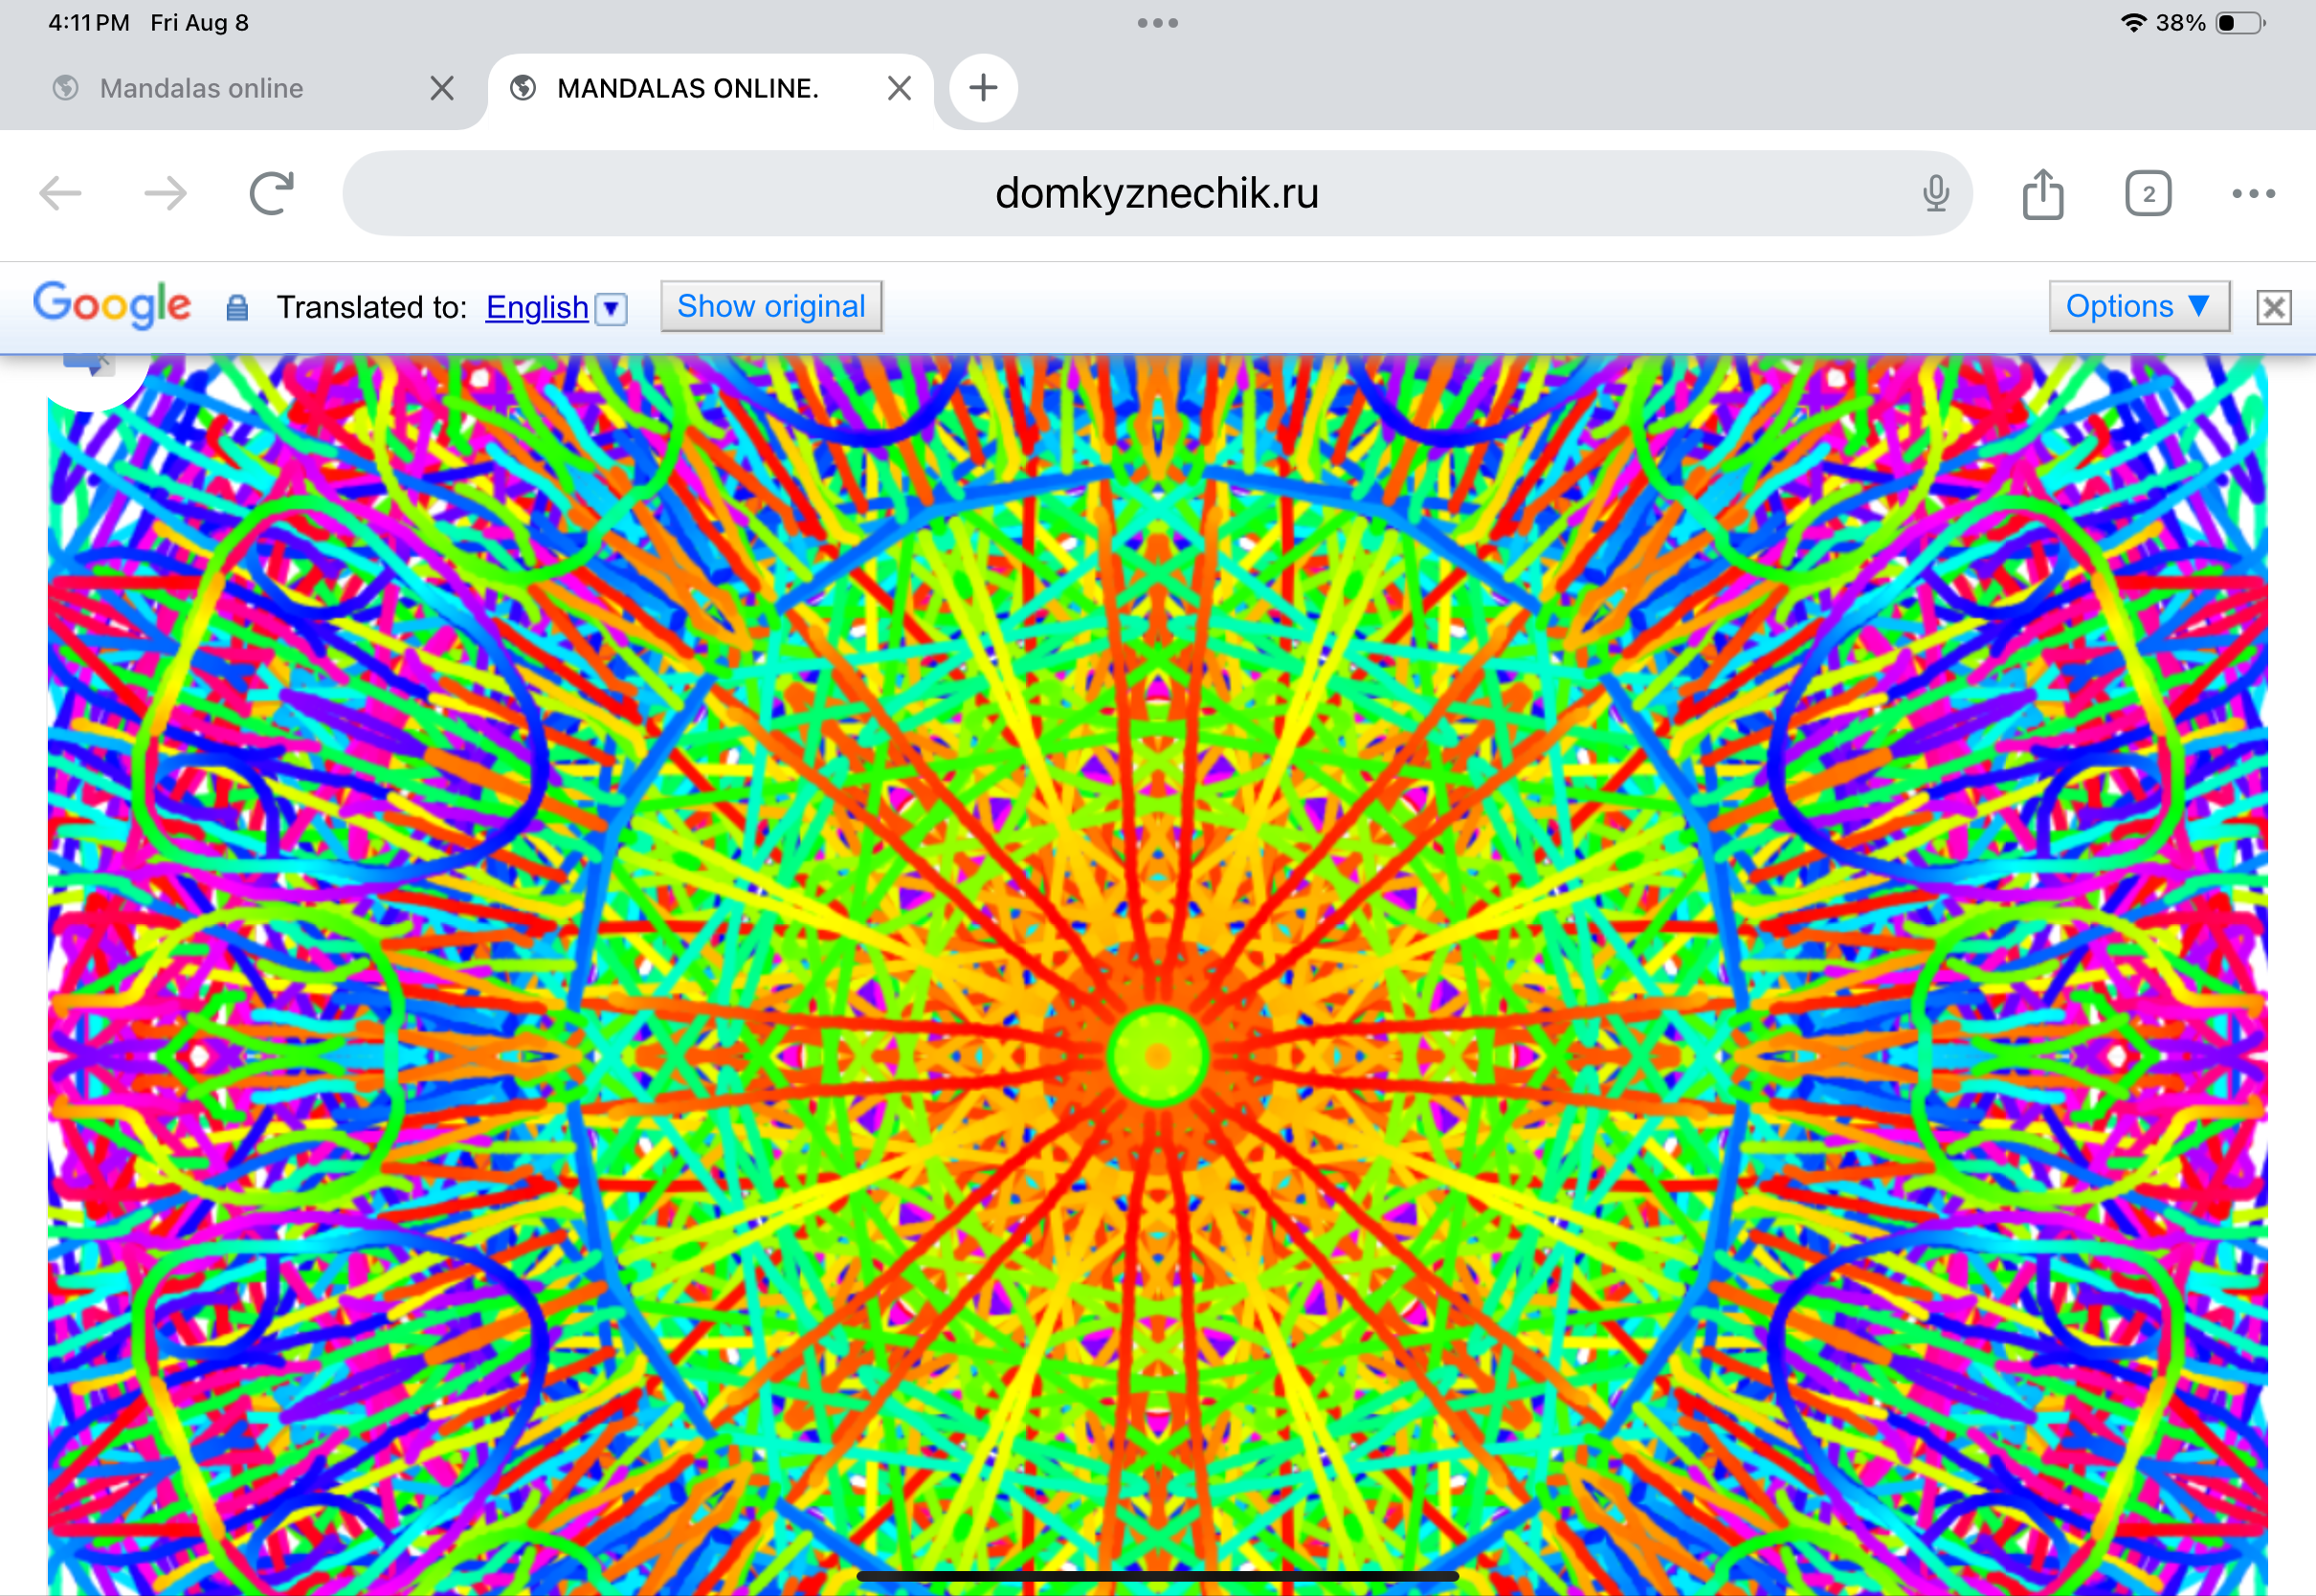
Task: Tap the partially hidden round badge above the mandala
Action: (x=90, y=380)
